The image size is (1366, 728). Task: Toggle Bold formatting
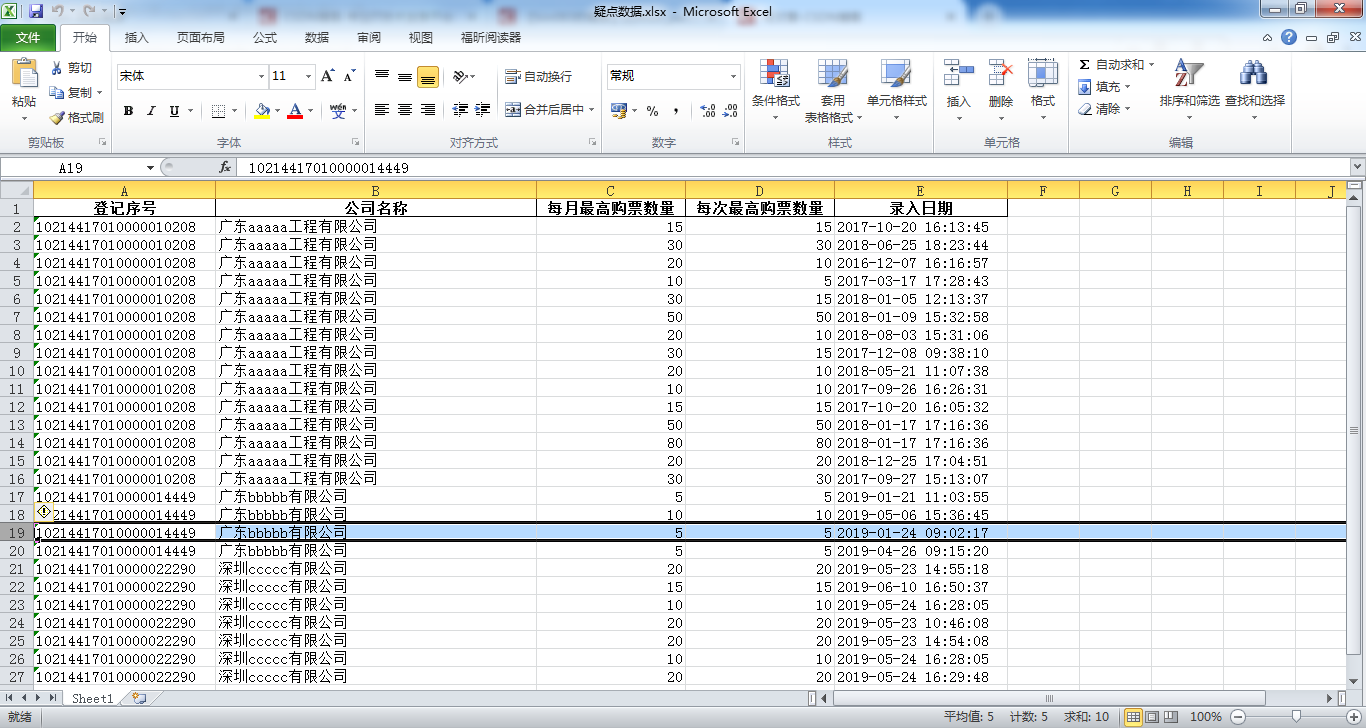click(x=128, y=111)
